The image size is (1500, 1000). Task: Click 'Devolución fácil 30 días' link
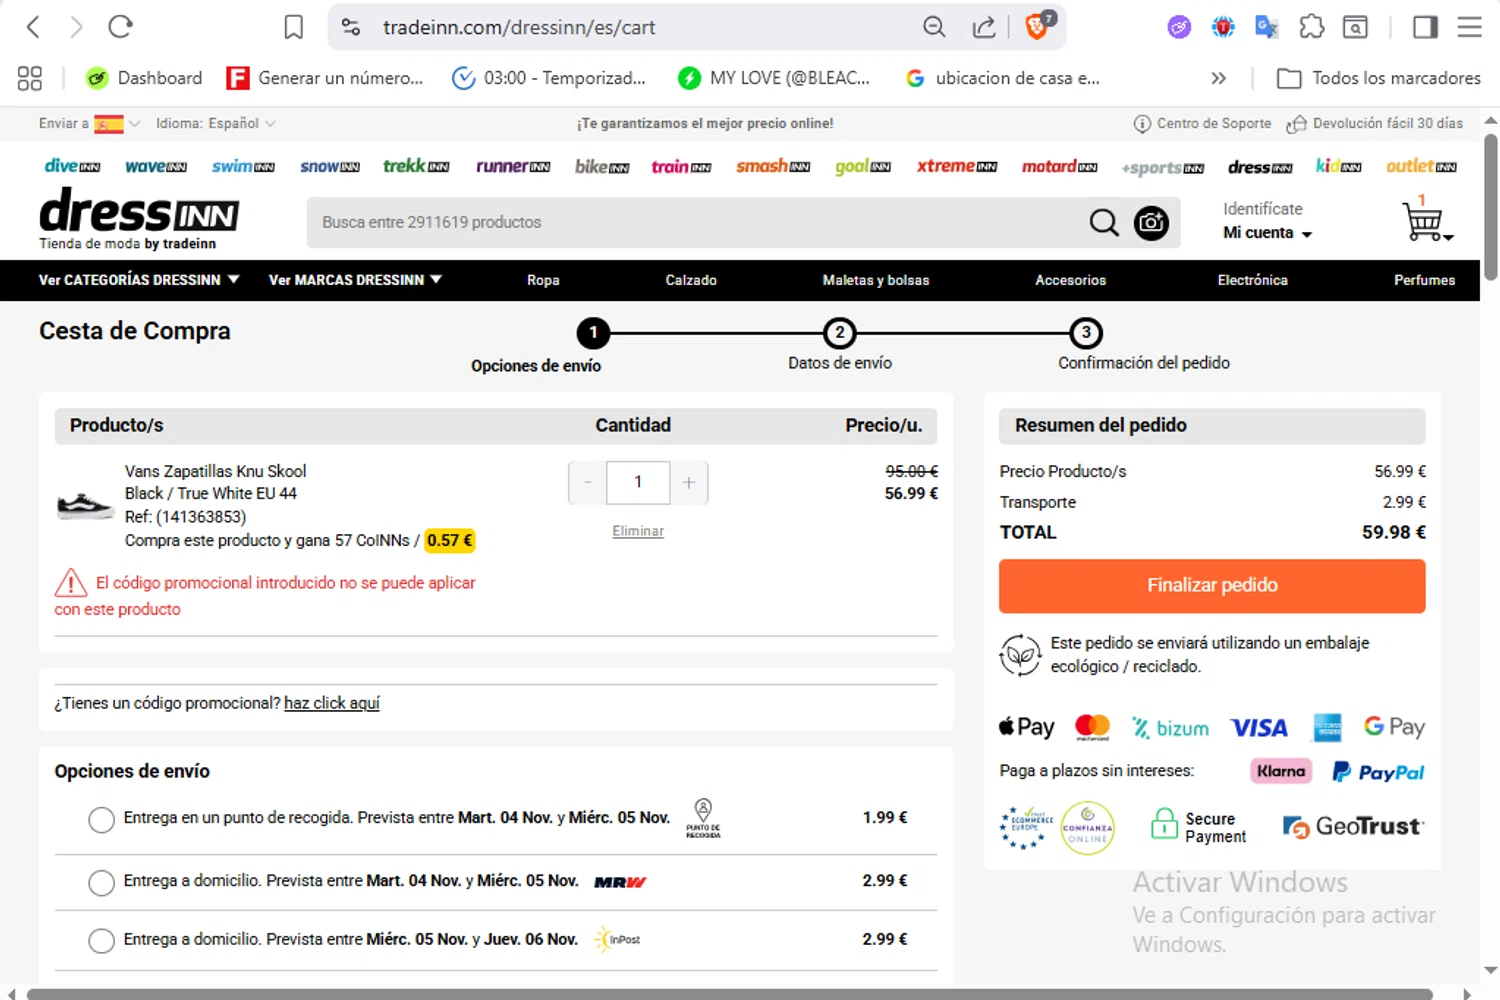pos(1374,124)
